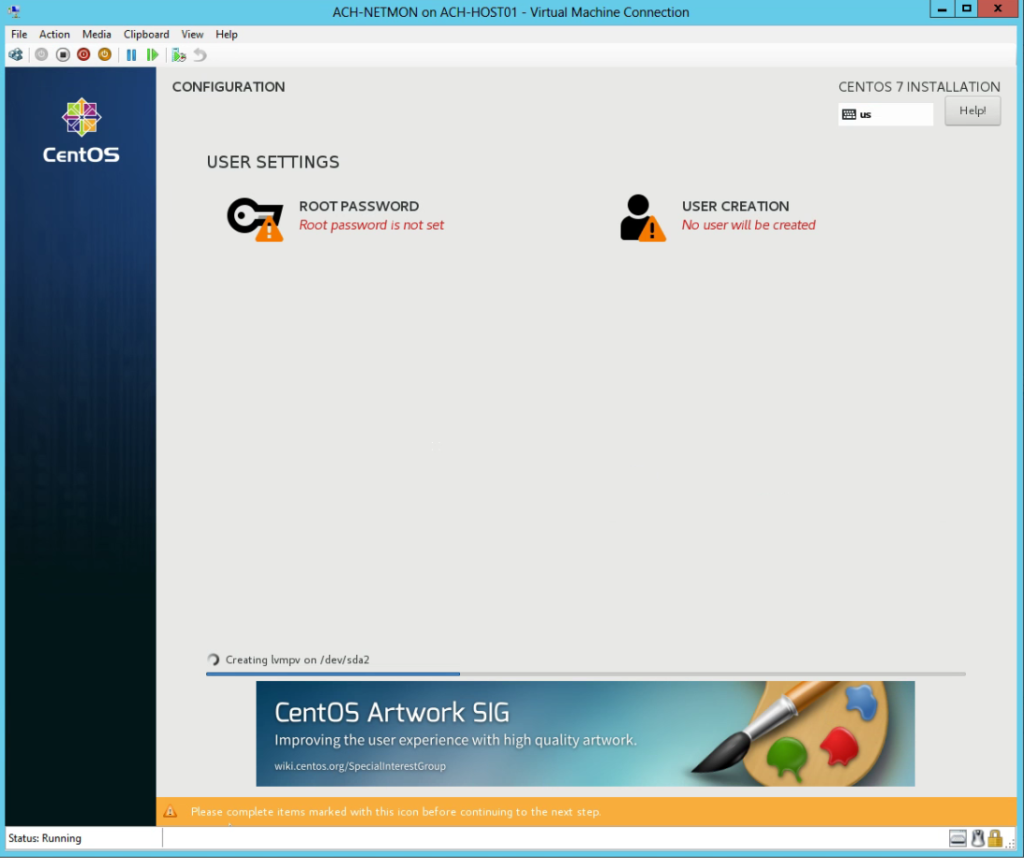
Task: Click the USER SETTINGS heading
Action: pyautogui.click(x=273, y=162)
